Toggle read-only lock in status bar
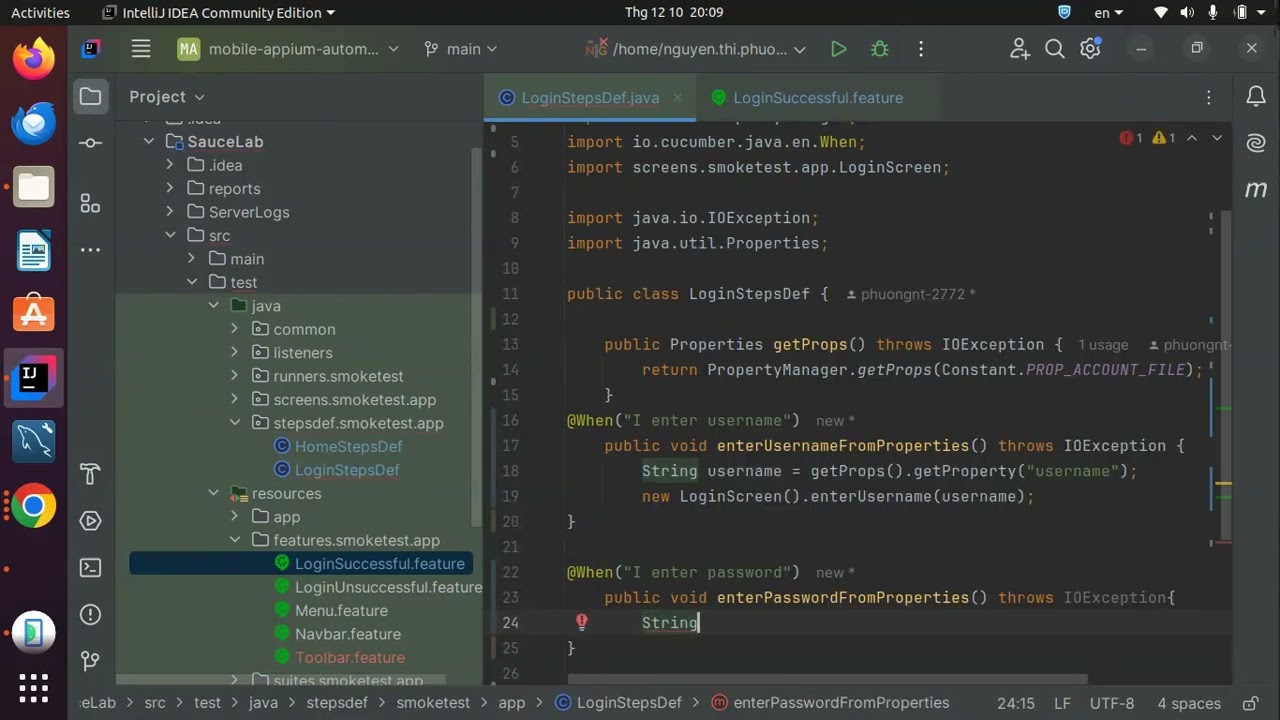 click(x=1250, y=703)
